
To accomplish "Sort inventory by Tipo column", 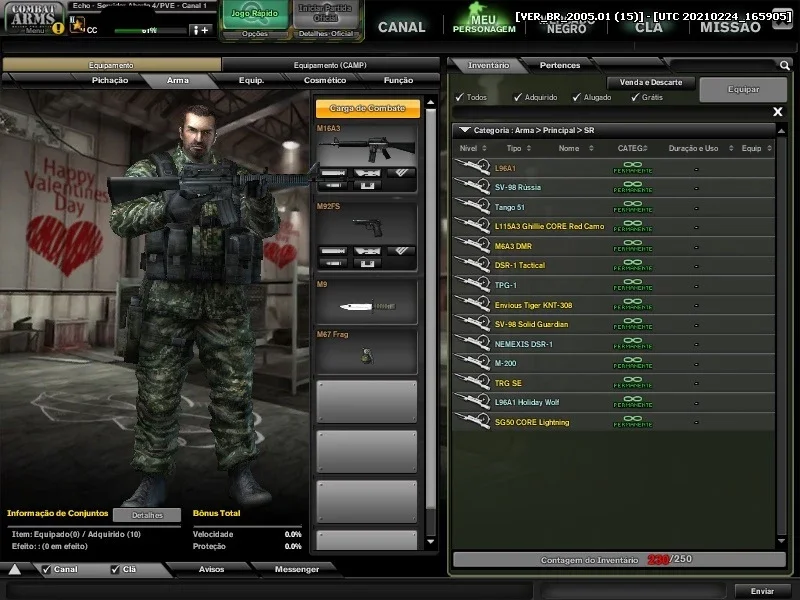I will [x=519, y=148].
